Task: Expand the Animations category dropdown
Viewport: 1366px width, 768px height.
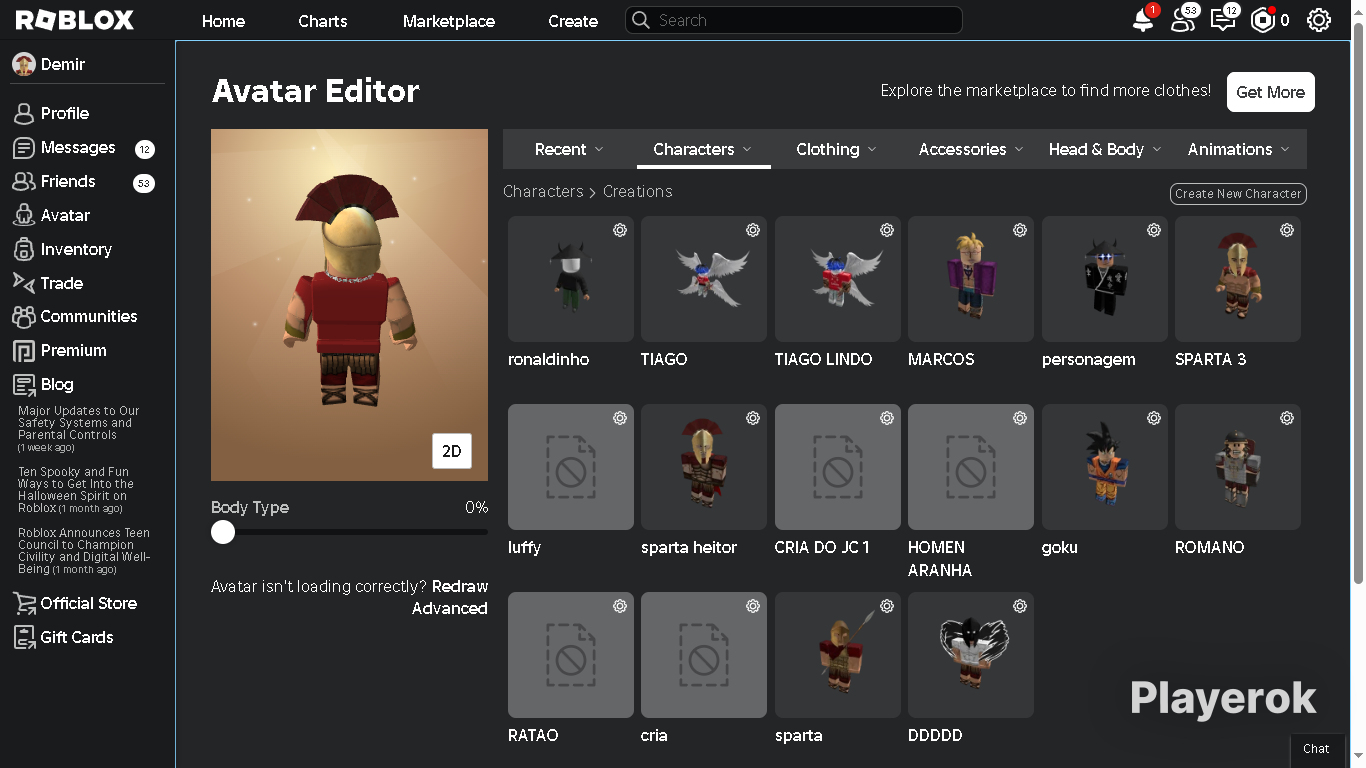Action: click(x=1239, y=149)
